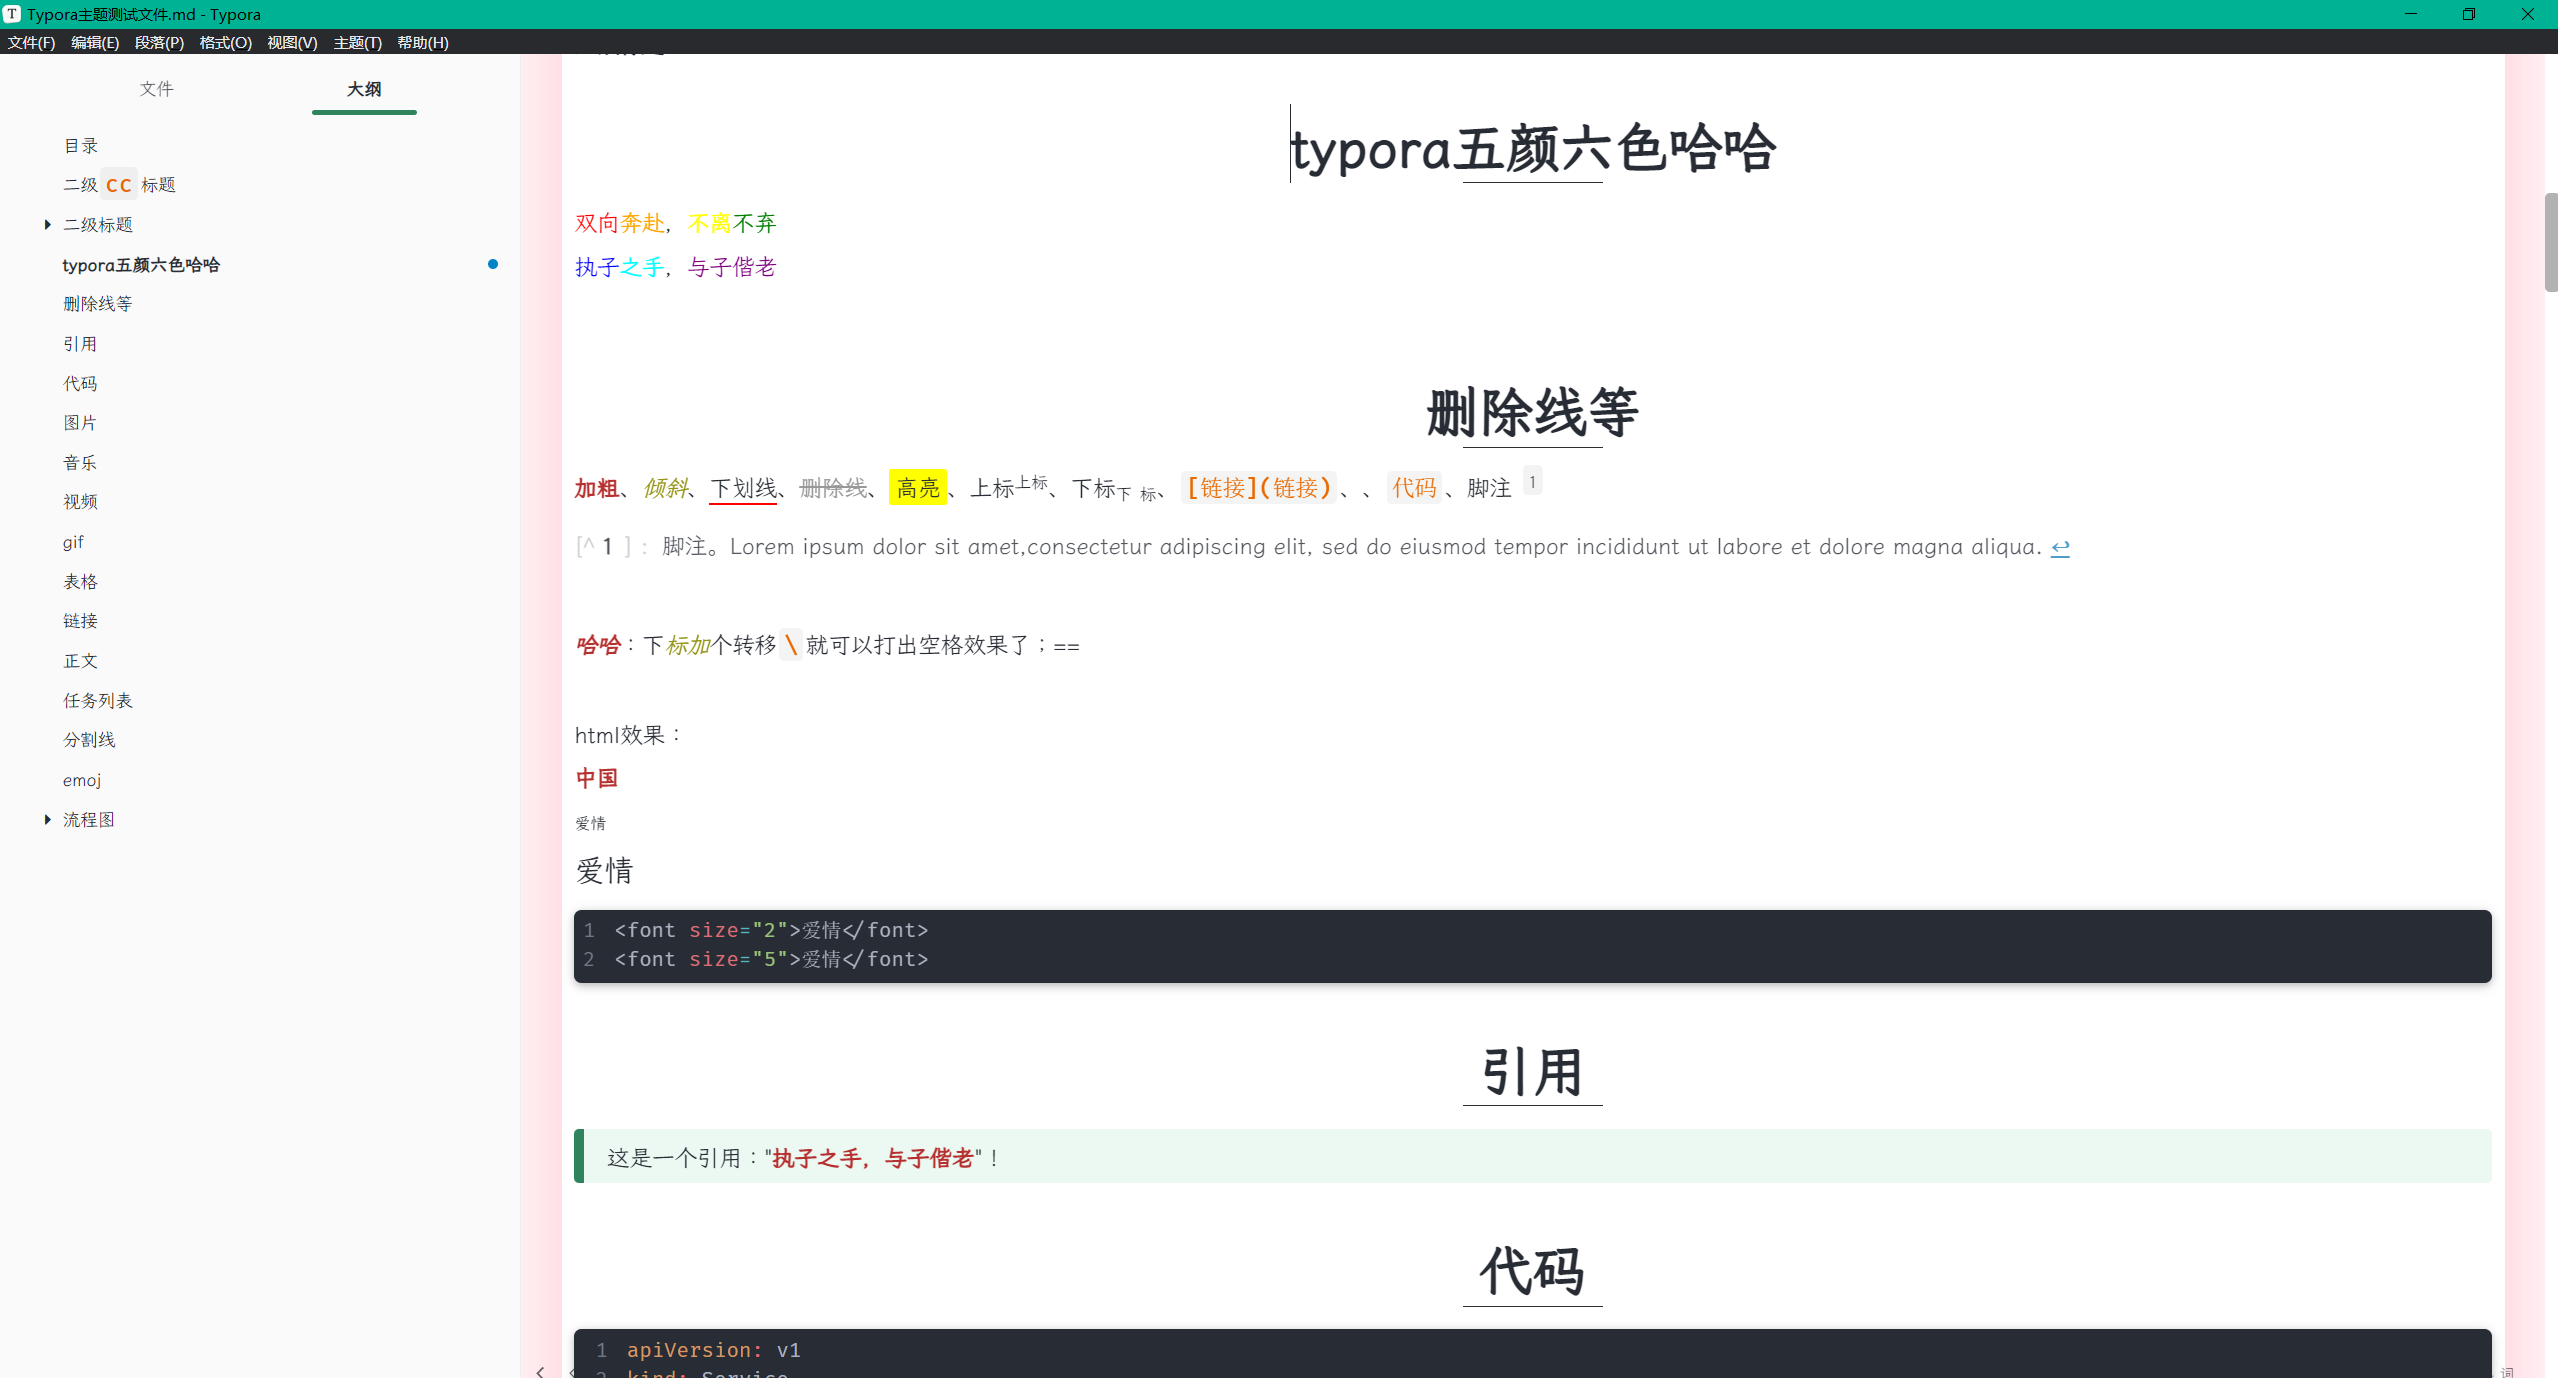The image size is (2558, 1378).
Task: Jump to 视频 in outline
Action: [81, 502]
